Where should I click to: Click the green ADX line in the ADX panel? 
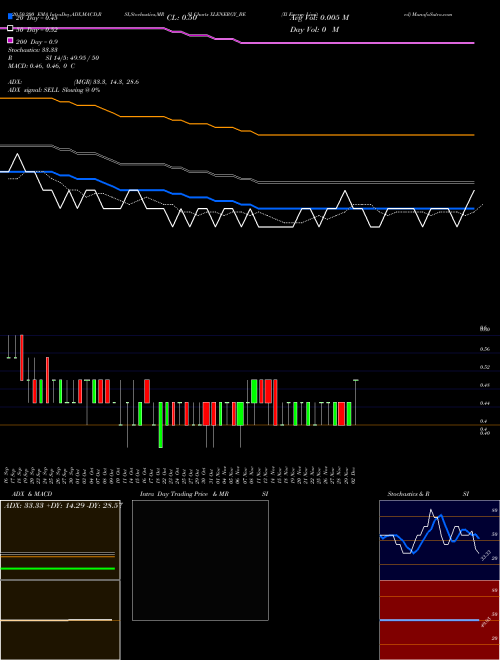58,569
